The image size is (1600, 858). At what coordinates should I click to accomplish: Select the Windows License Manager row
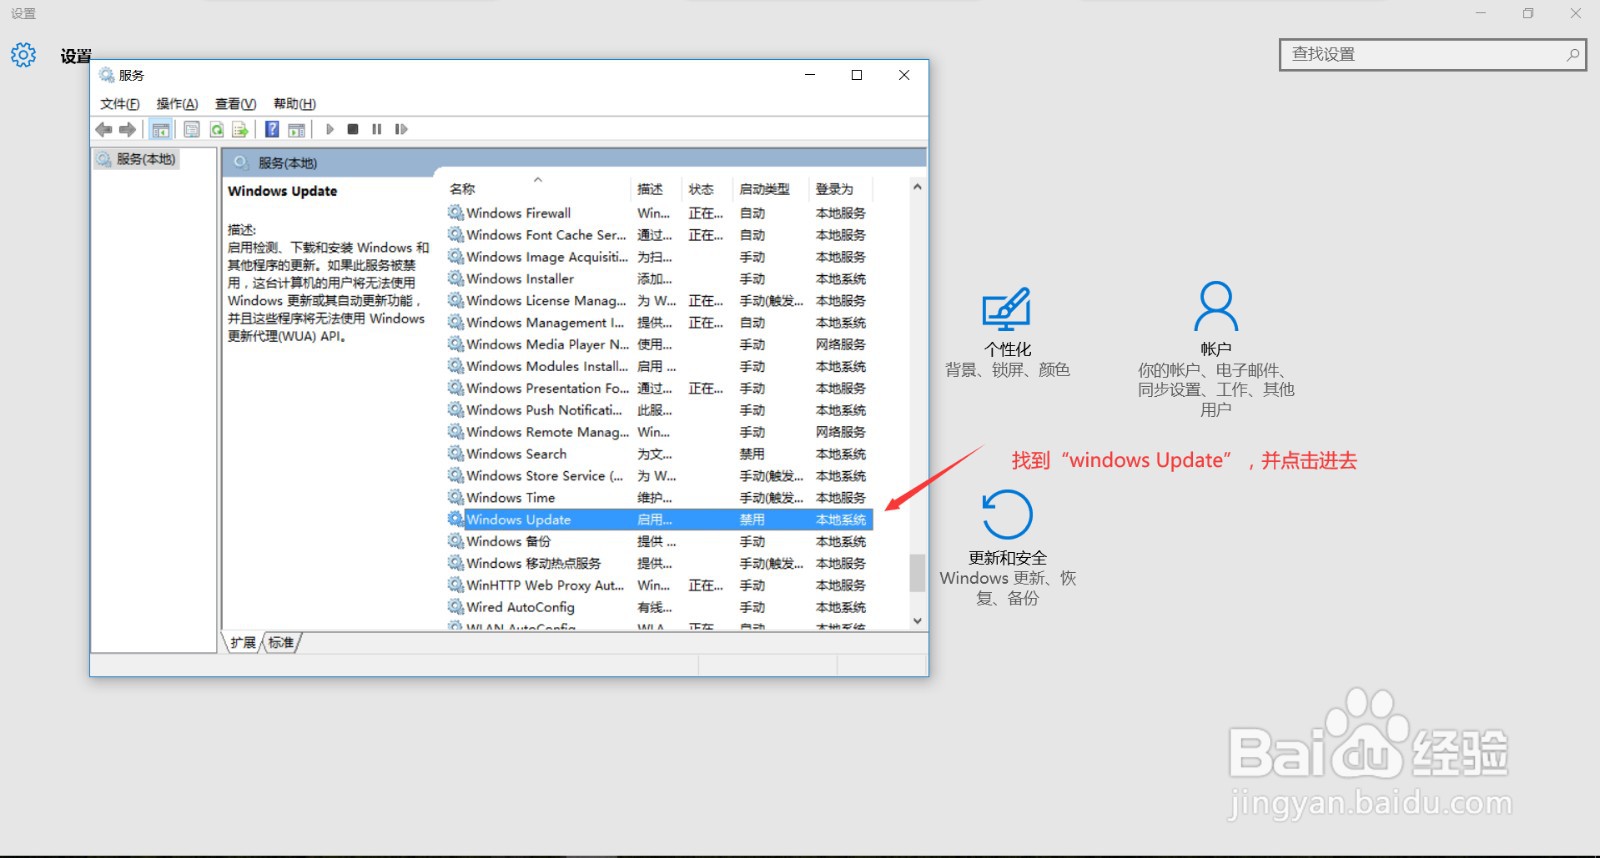pyautogui.click(x=659, y=301)
